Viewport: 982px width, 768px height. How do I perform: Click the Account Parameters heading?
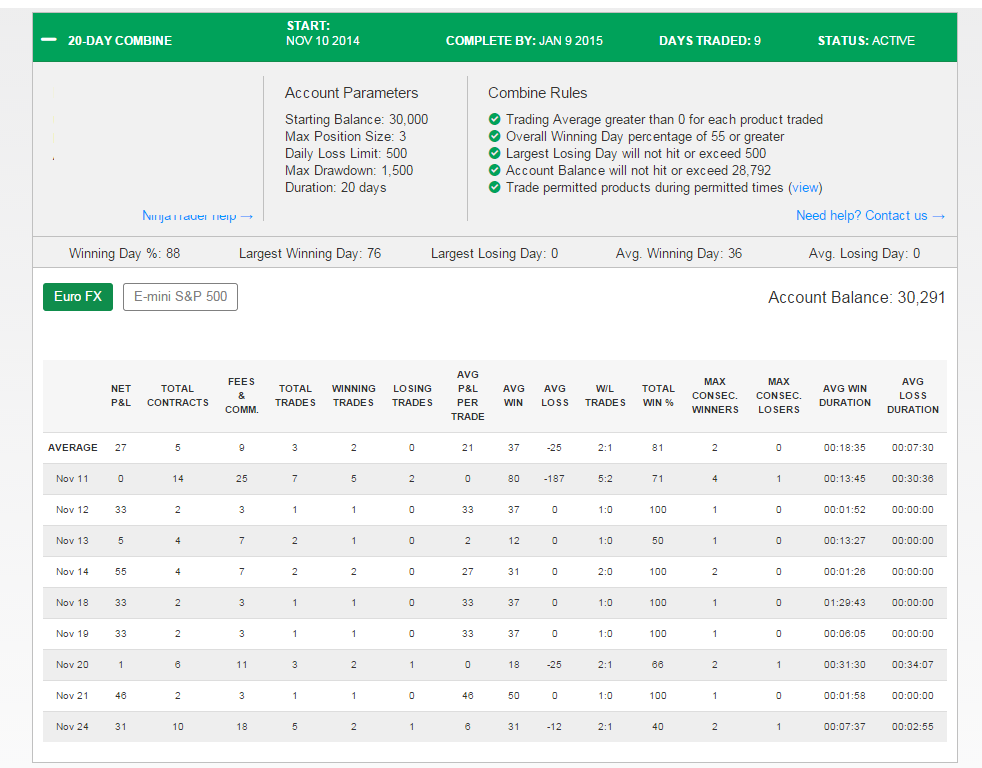pyautogui.click(x=351, y=93)
